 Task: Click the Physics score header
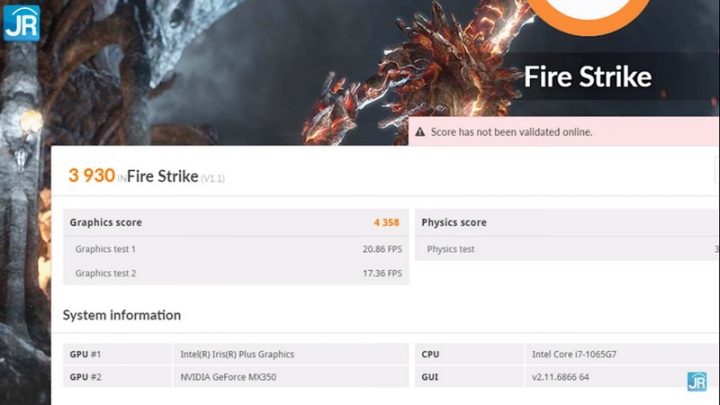pos(454,222)
